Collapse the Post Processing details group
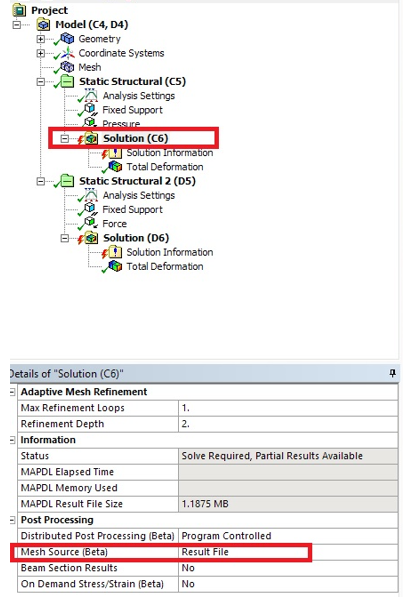This screenshot has height=597, width=403. coord(13,520)
